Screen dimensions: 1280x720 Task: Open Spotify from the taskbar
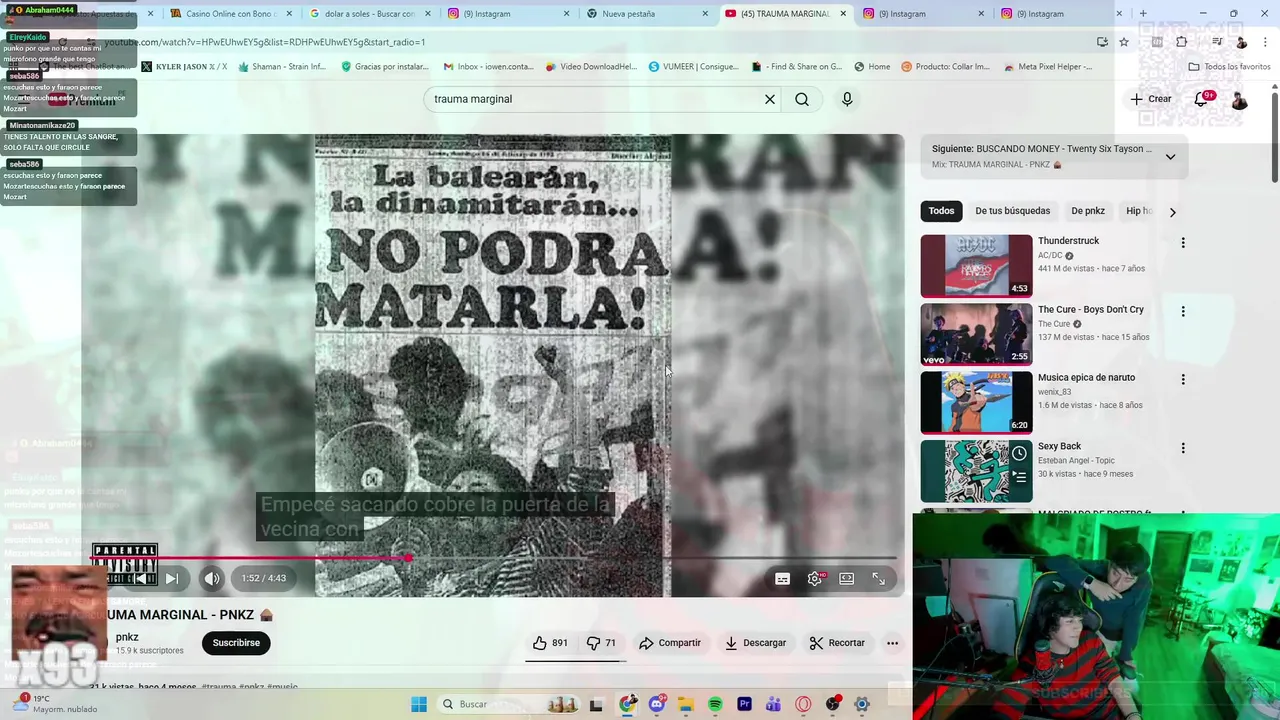point(715,704)
